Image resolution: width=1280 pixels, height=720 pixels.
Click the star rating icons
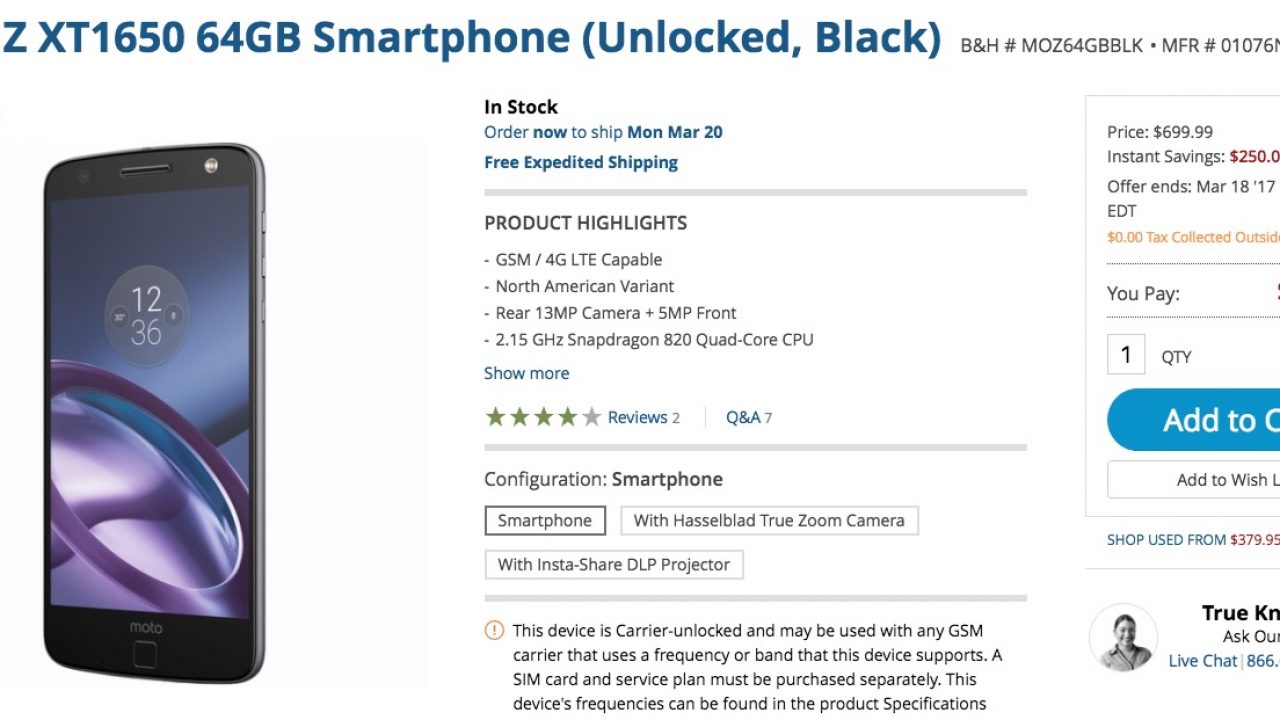pyautogui.click(x=543, y=417)
